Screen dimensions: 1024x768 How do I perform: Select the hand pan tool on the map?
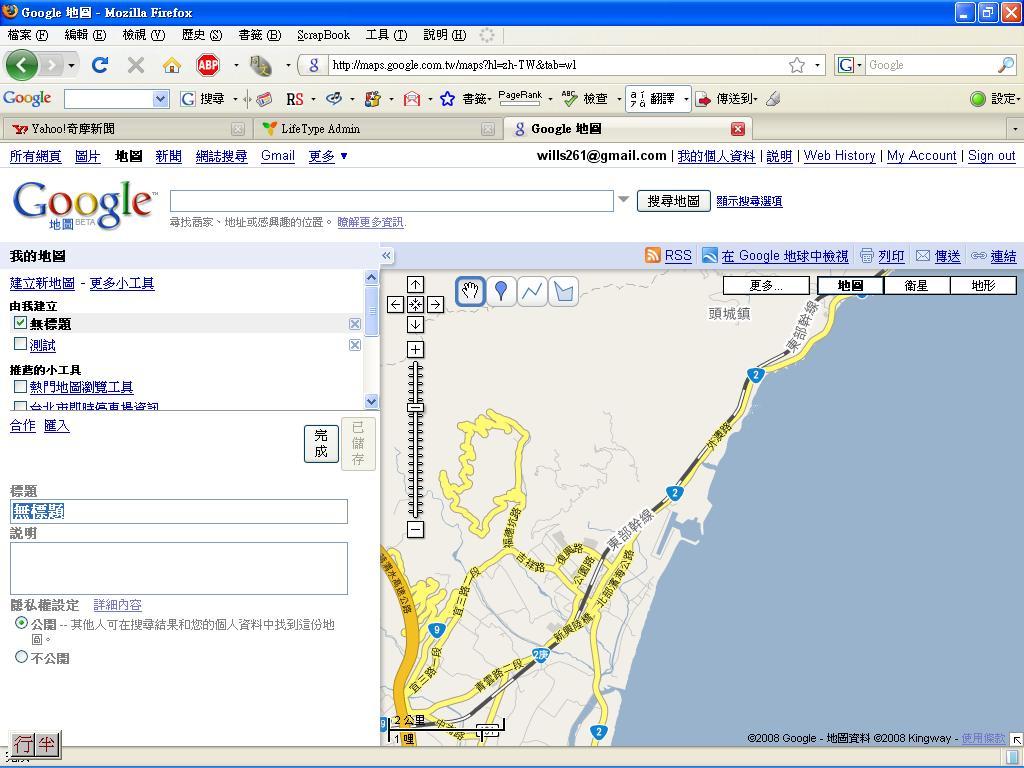click(470, 291)
